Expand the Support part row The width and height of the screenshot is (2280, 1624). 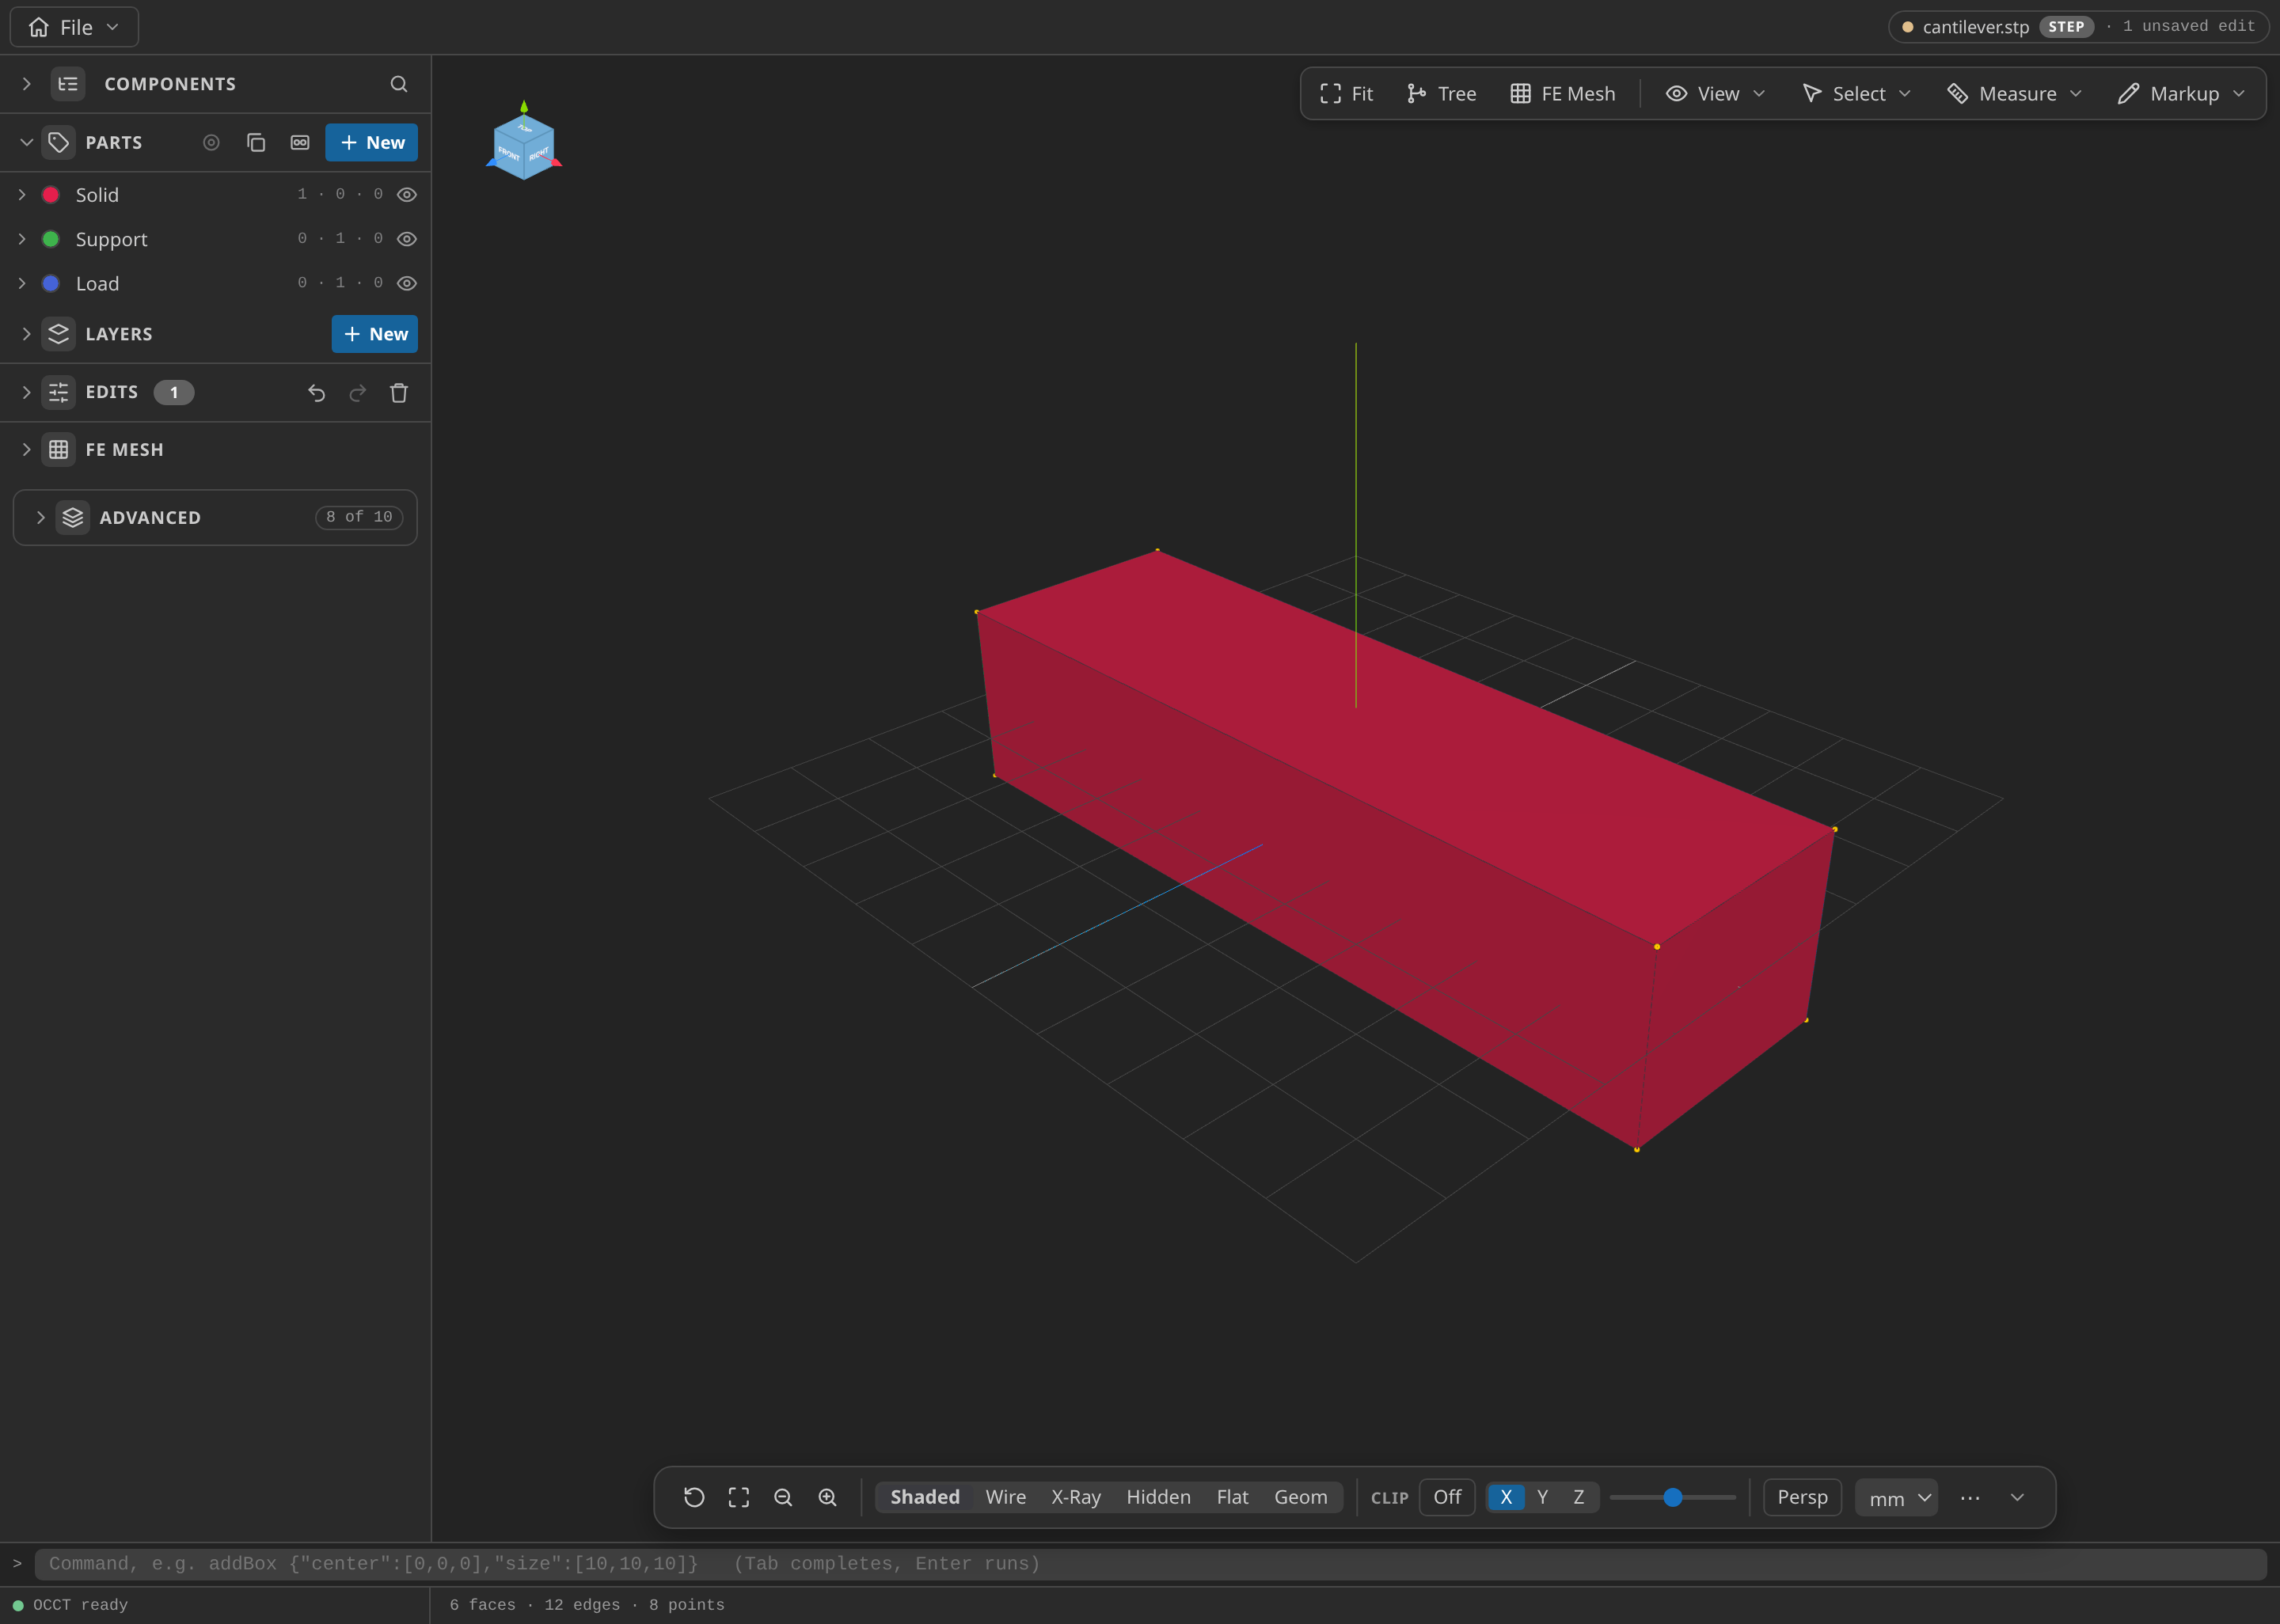tap(22, 239)
